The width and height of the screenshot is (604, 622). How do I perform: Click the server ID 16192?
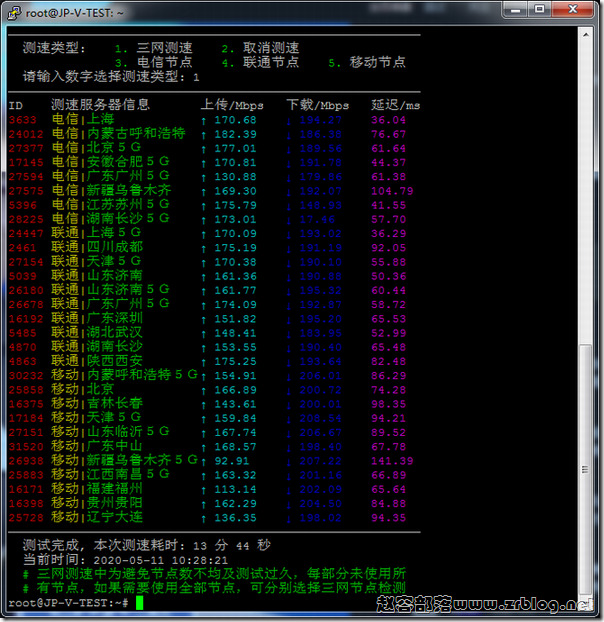26,319
